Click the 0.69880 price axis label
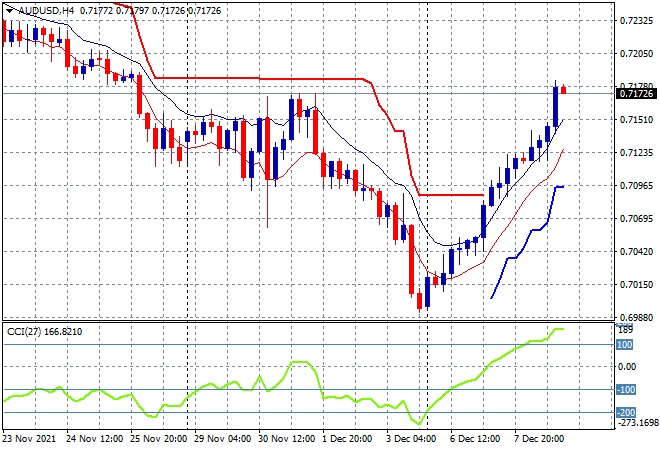This screenshot has height=450, width=660. click(x=636, y=317)
